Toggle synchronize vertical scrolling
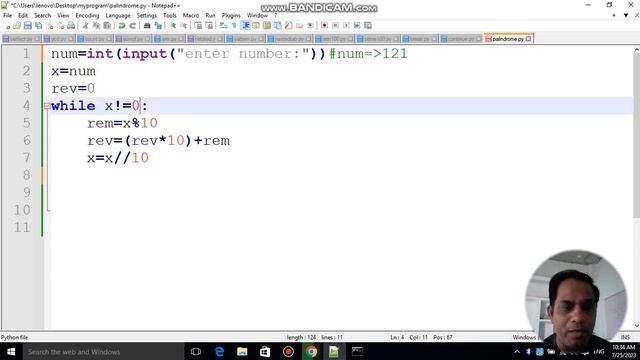 pyautogui.click(x=198, y=25)
